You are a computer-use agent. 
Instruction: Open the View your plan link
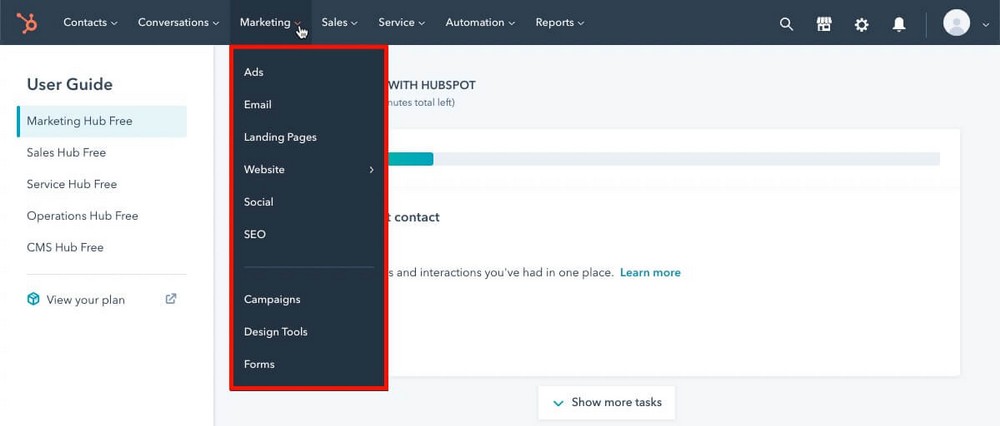85,300
